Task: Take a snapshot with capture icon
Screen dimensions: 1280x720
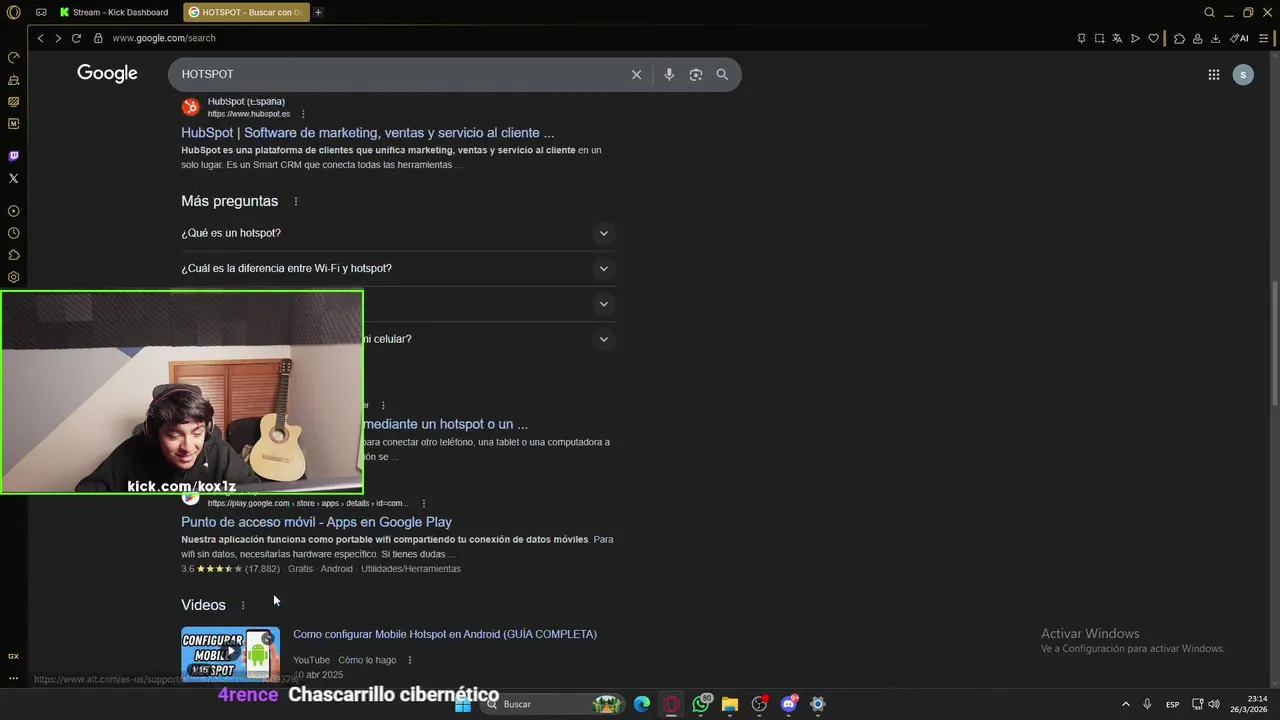Action: 1099,38
